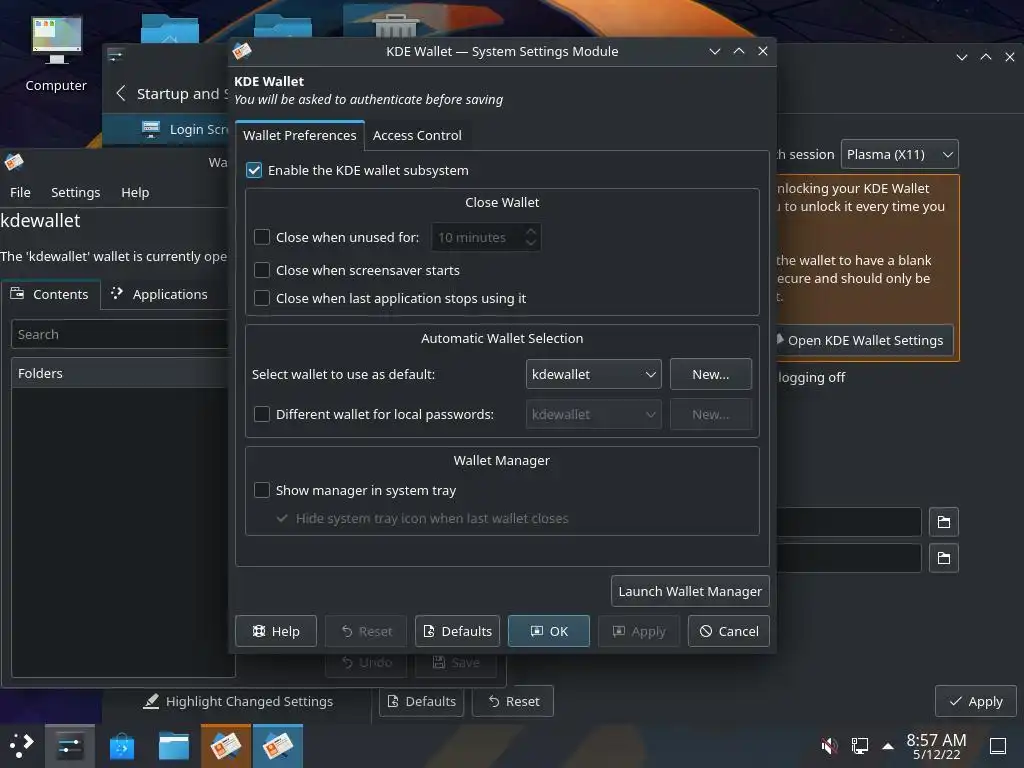The width and height of the screenshot is (1024, 768).
Task: Toggle Highlight Changed Settings
Action: pyautogui.click(x=238, y=701)
